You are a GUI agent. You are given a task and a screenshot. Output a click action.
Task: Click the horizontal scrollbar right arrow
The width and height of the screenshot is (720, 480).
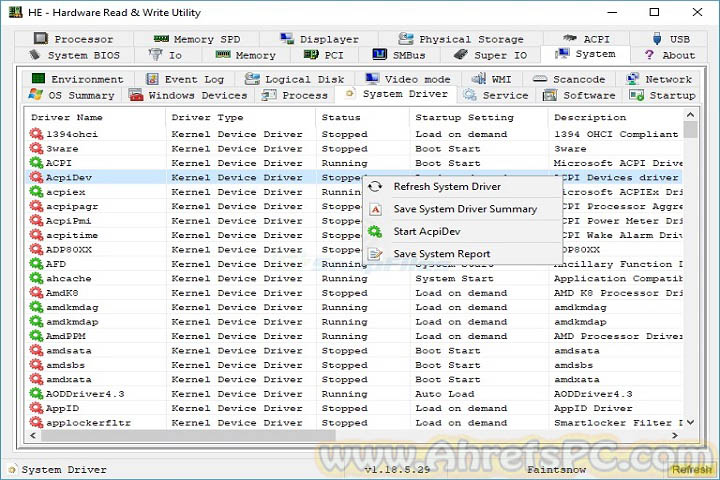click(x=675, y=435)
